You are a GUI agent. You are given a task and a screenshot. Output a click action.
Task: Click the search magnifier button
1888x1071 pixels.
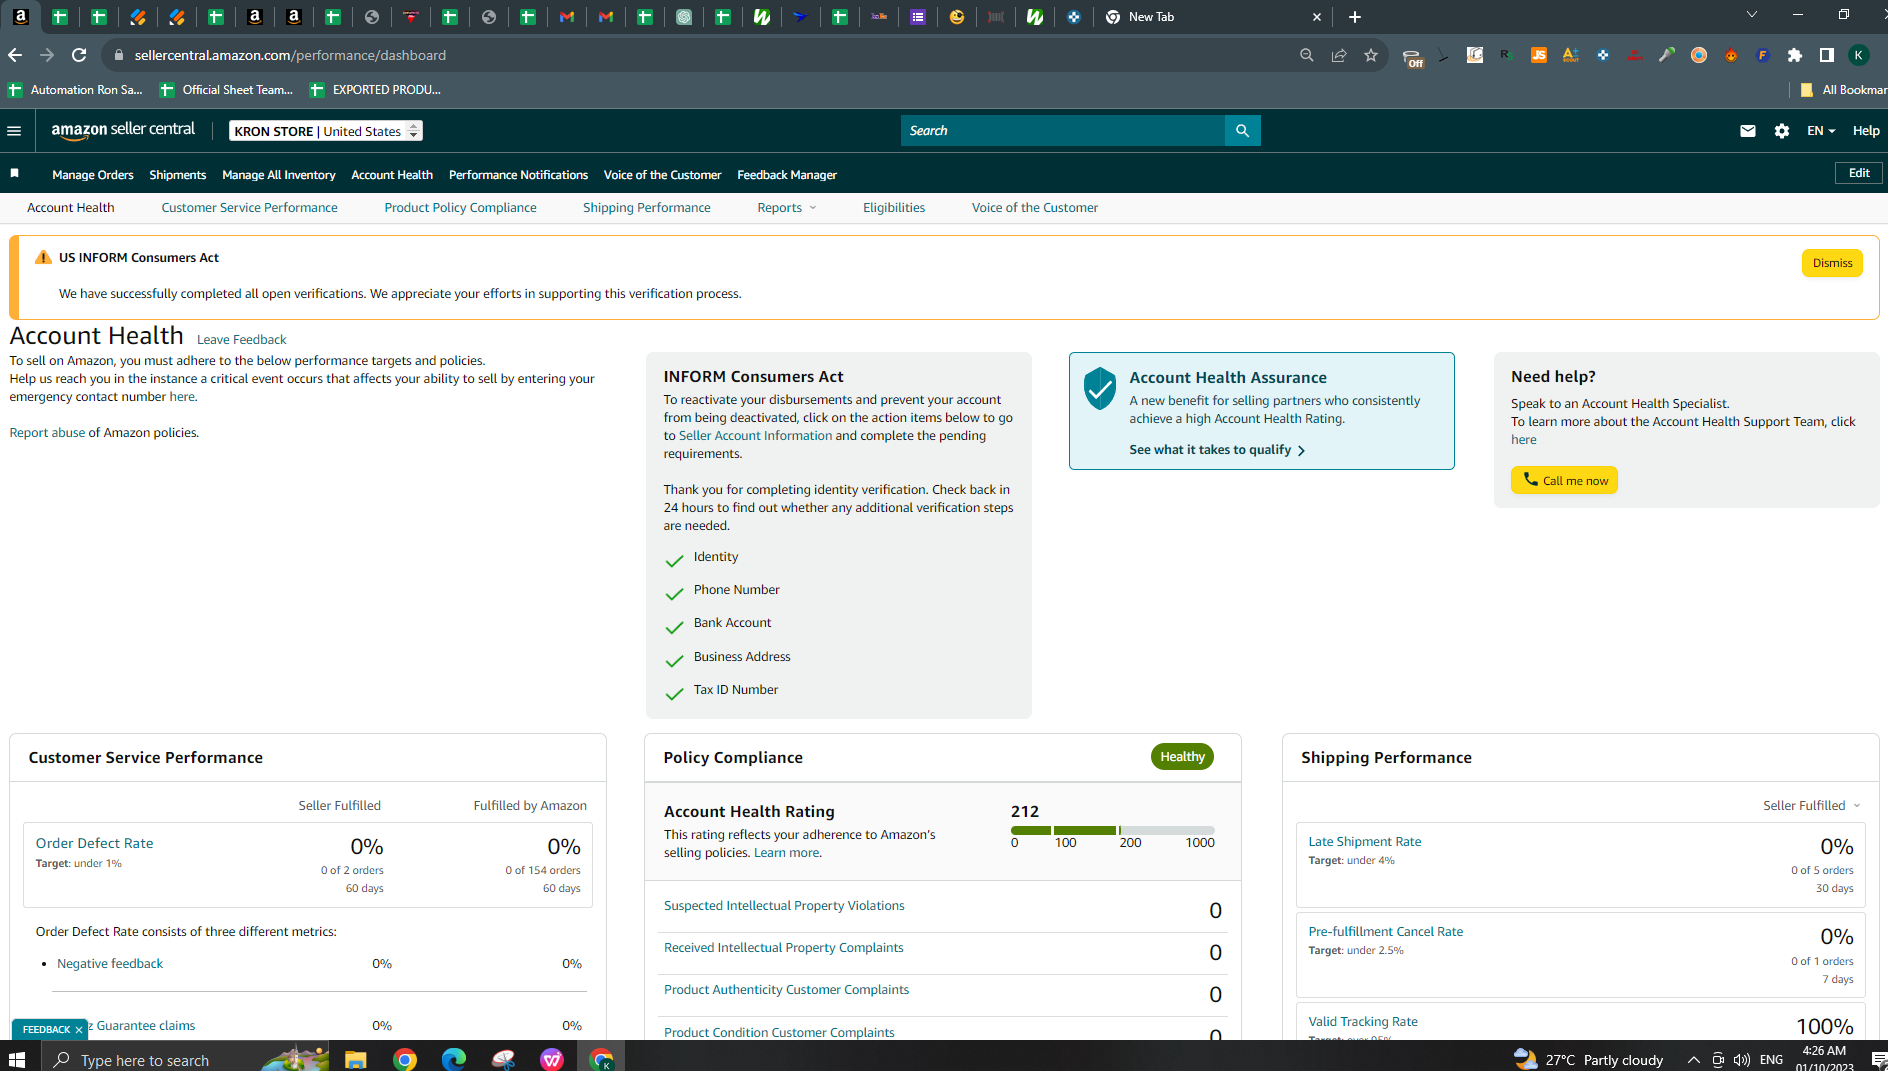[1242, 131]
